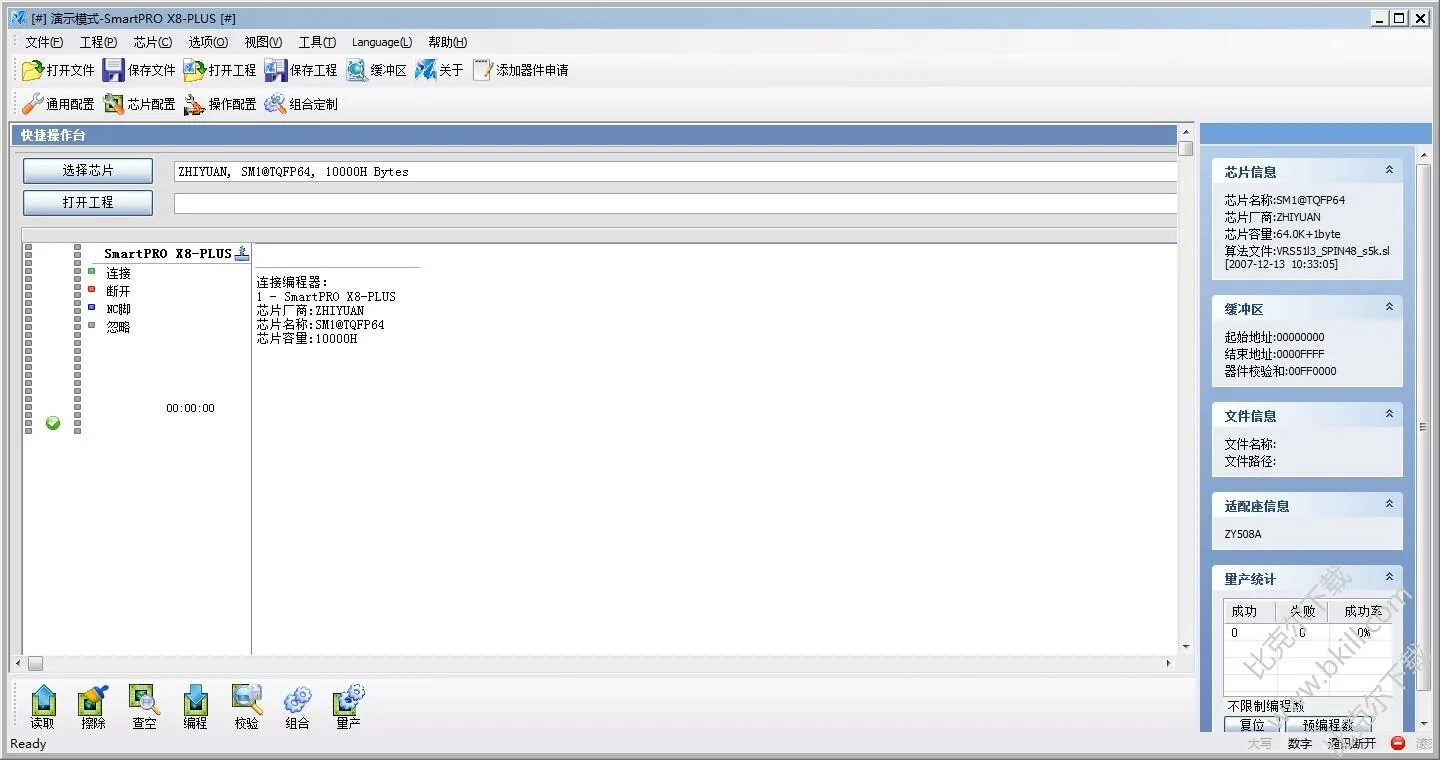Screen dimensions: 1440x760
Task: Open the 文件(F) menu
Action: 44,42
